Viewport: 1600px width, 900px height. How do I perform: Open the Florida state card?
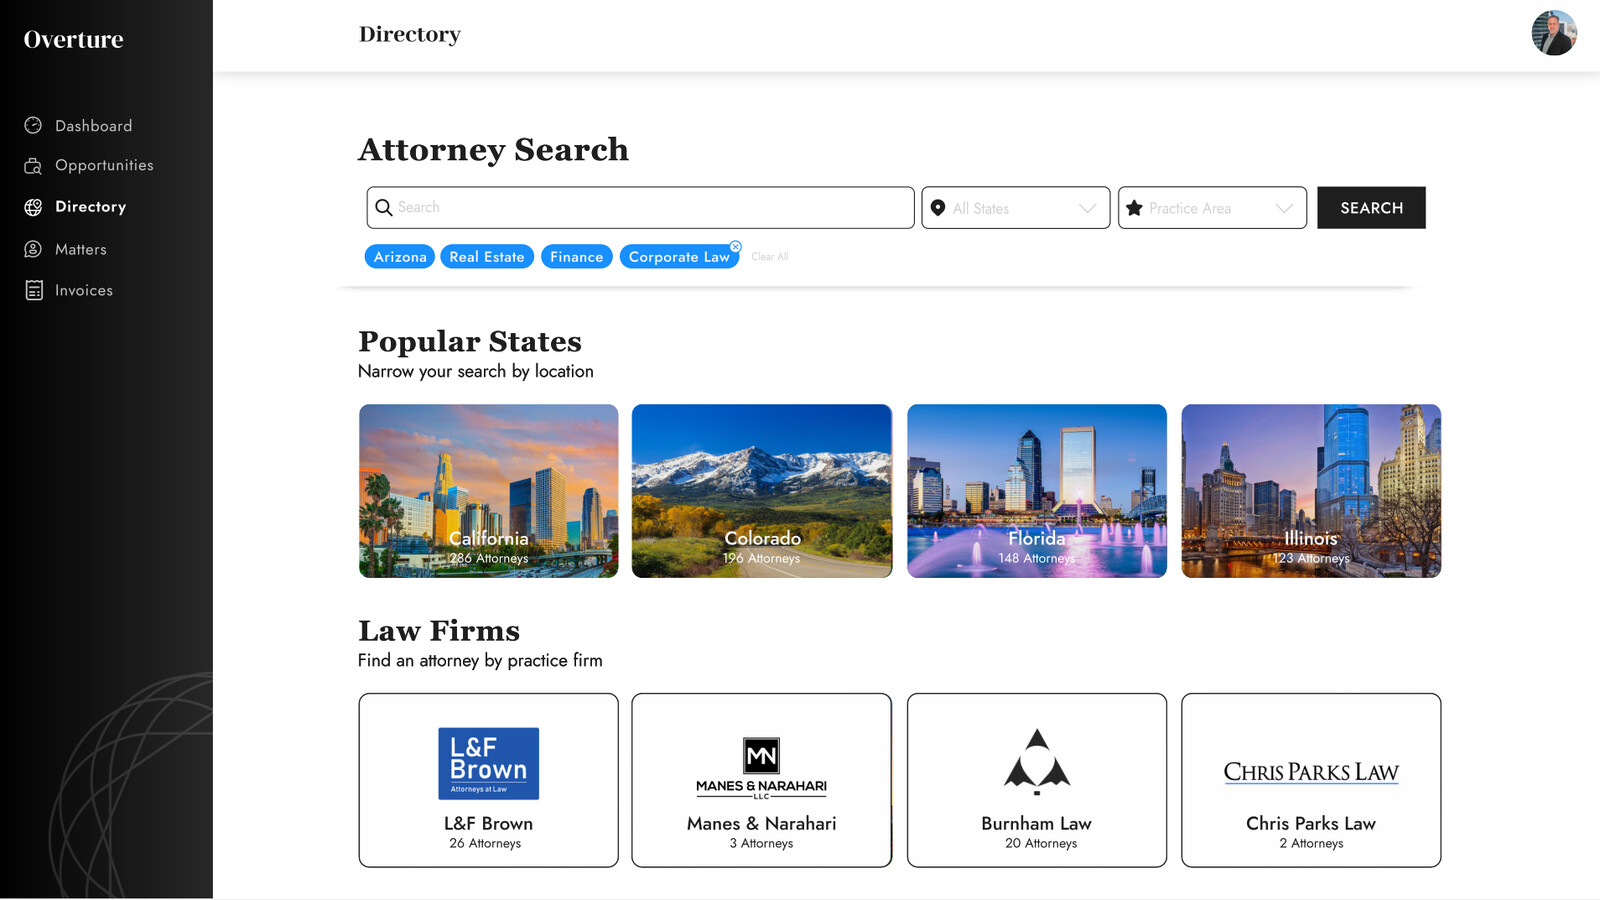1037,491
